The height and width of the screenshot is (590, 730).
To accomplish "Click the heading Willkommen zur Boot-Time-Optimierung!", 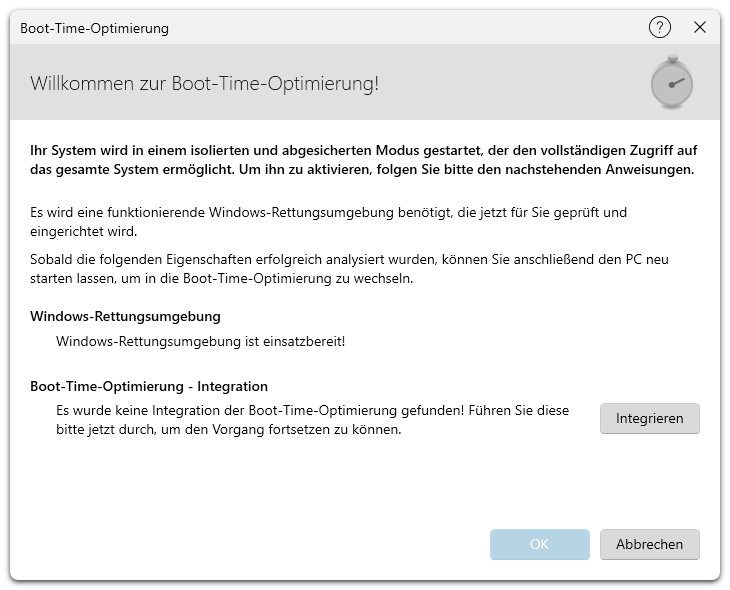I will (205, 83).
